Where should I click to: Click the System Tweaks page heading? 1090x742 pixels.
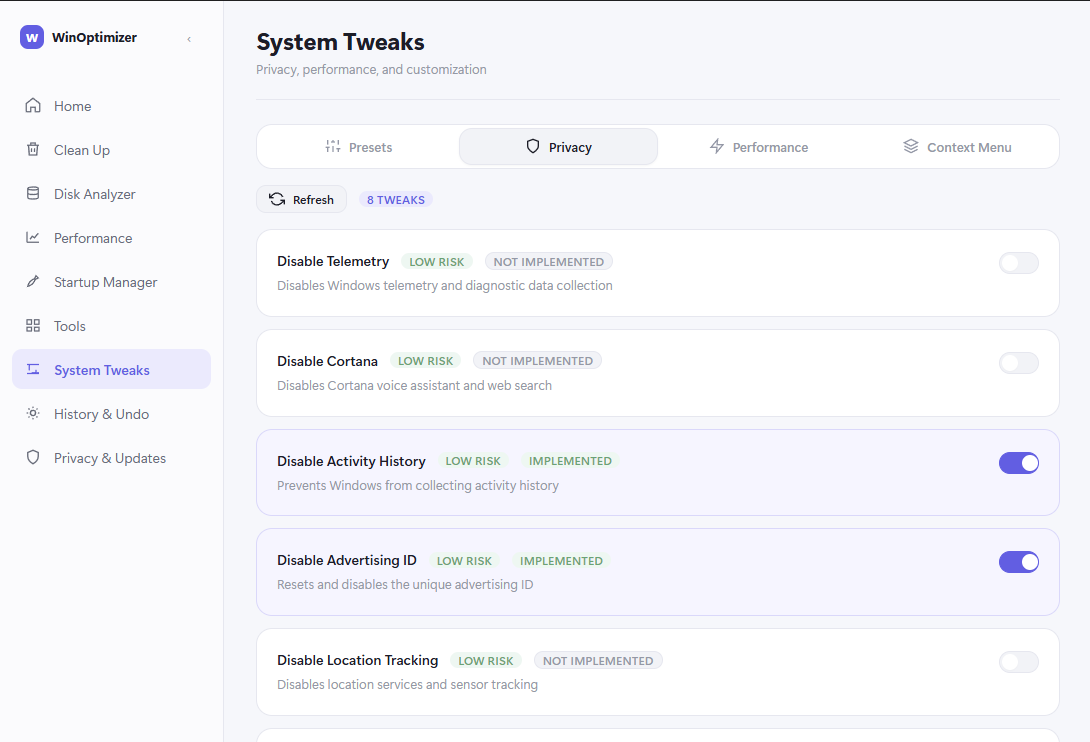point(341,42)
